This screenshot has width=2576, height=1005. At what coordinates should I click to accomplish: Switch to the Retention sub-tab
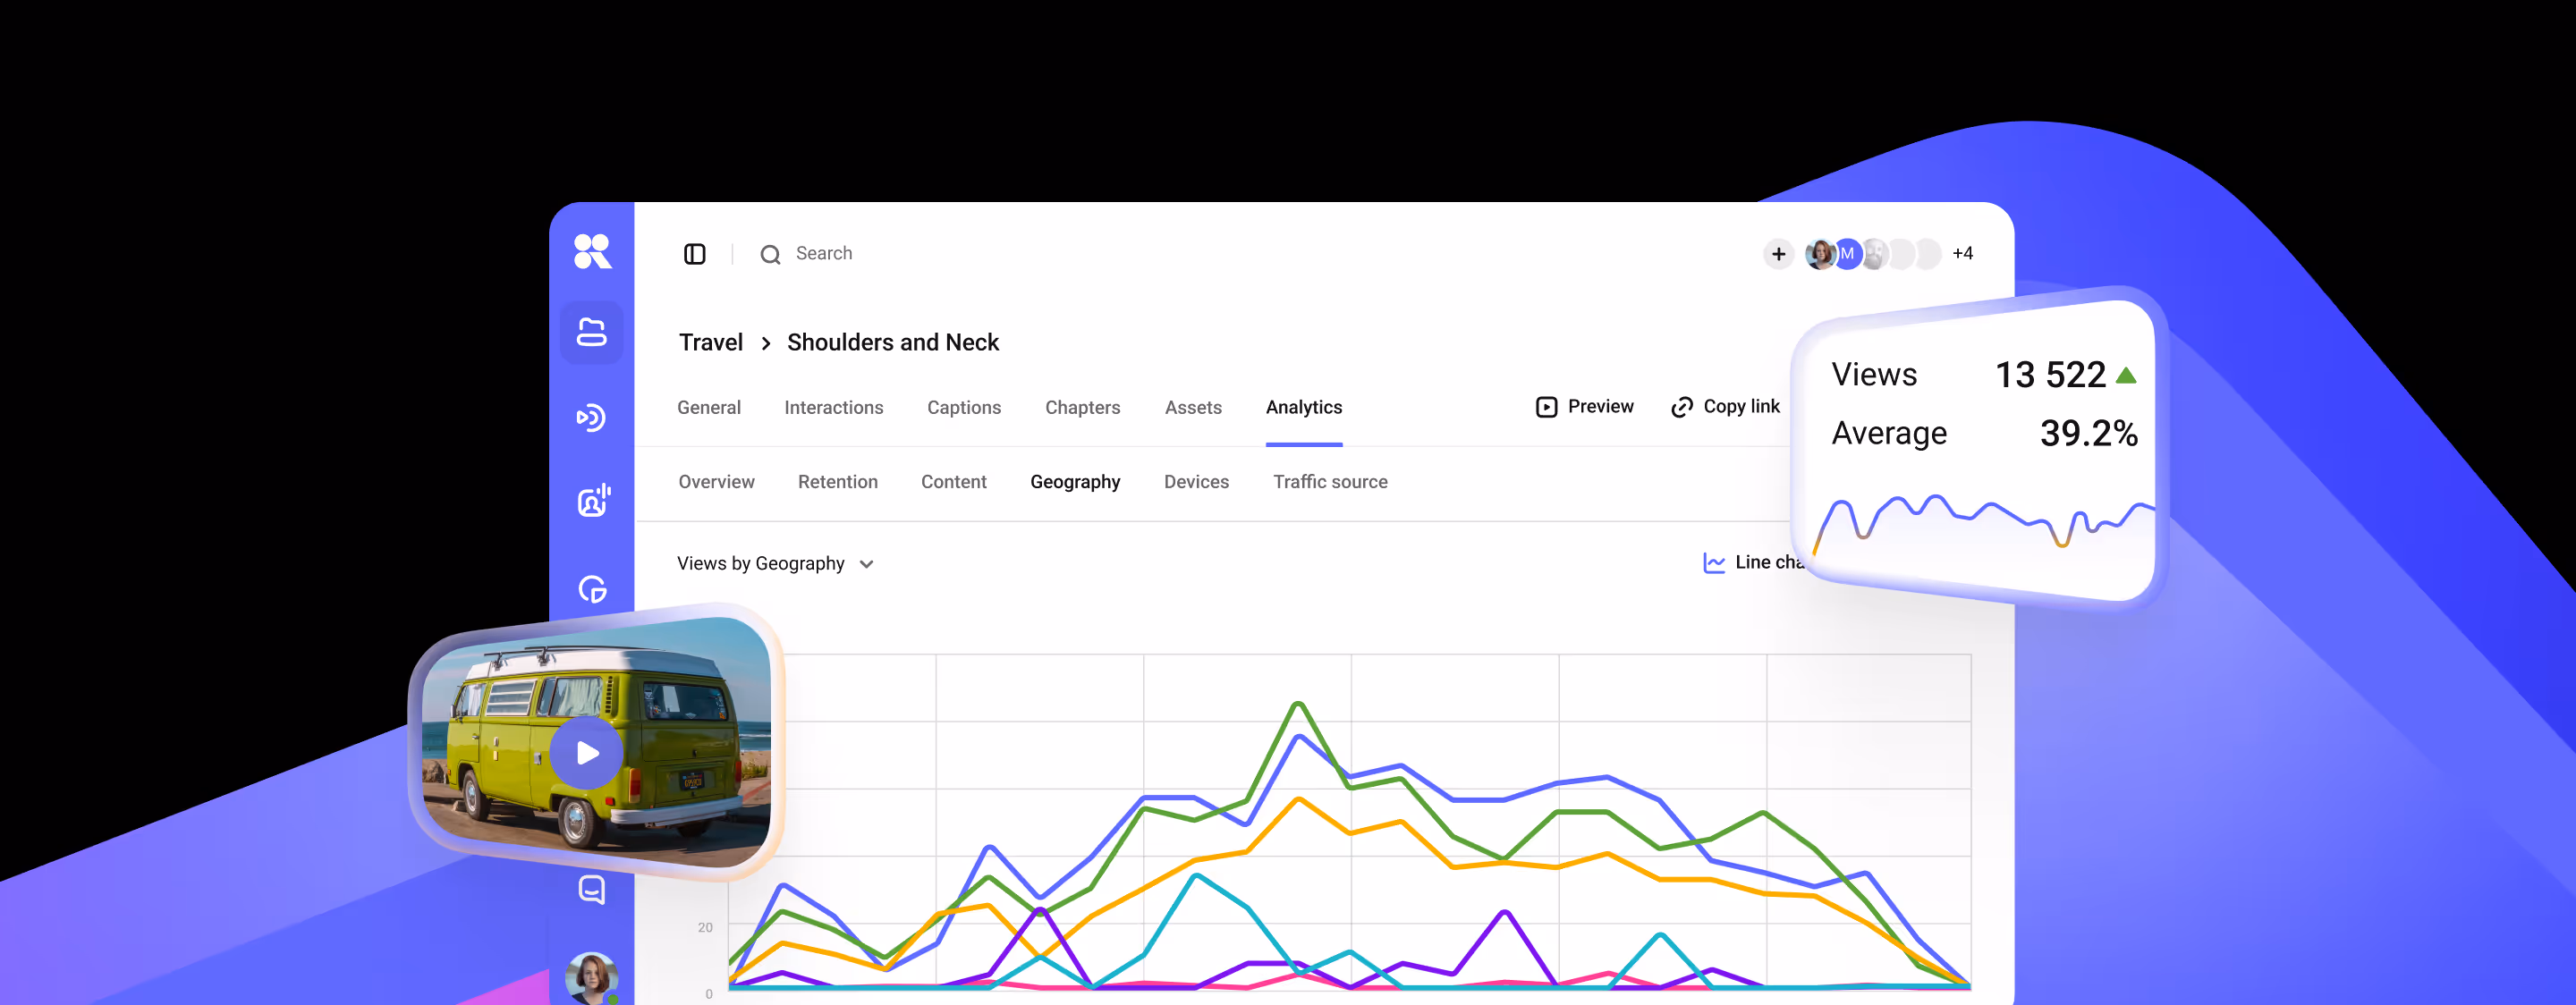tap(837, 482)
